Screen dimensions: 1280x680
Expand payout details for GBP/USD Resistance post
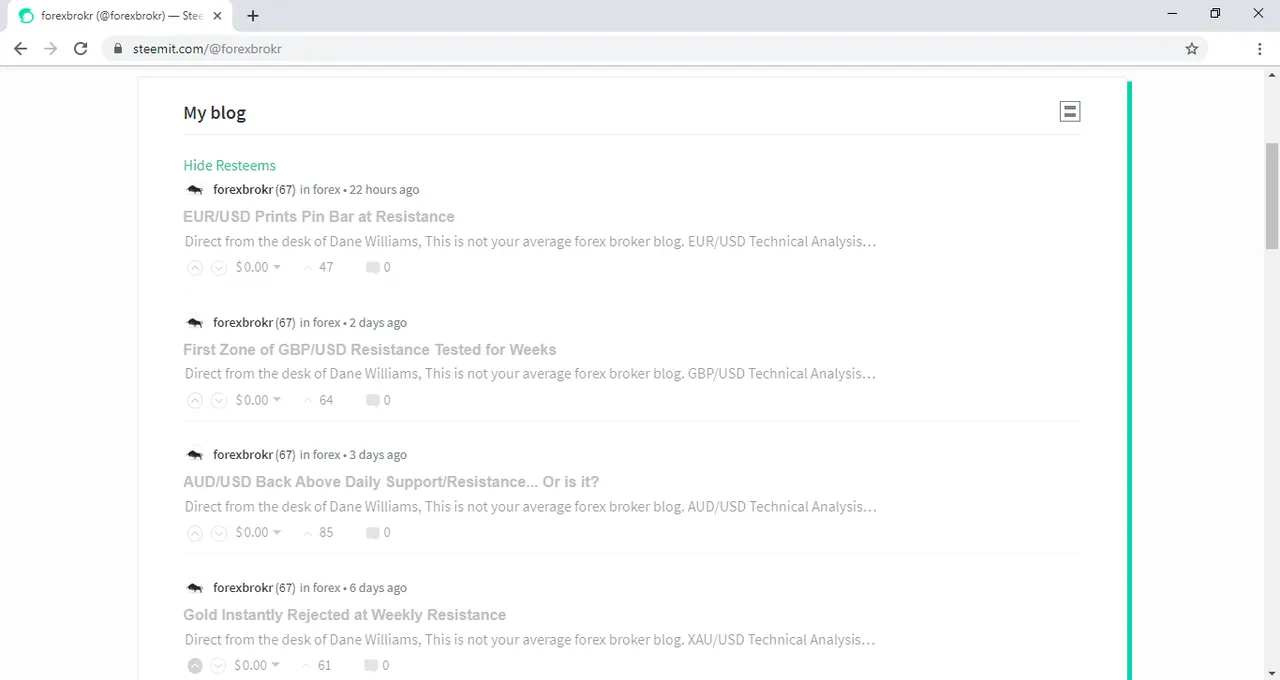tap(258, 400)
